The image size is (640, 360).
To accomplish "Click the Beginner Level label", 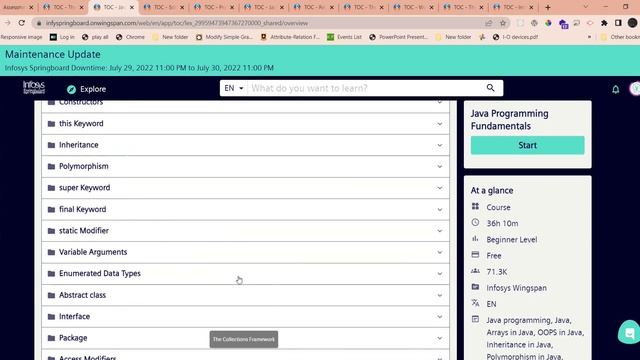I will 511,240.
